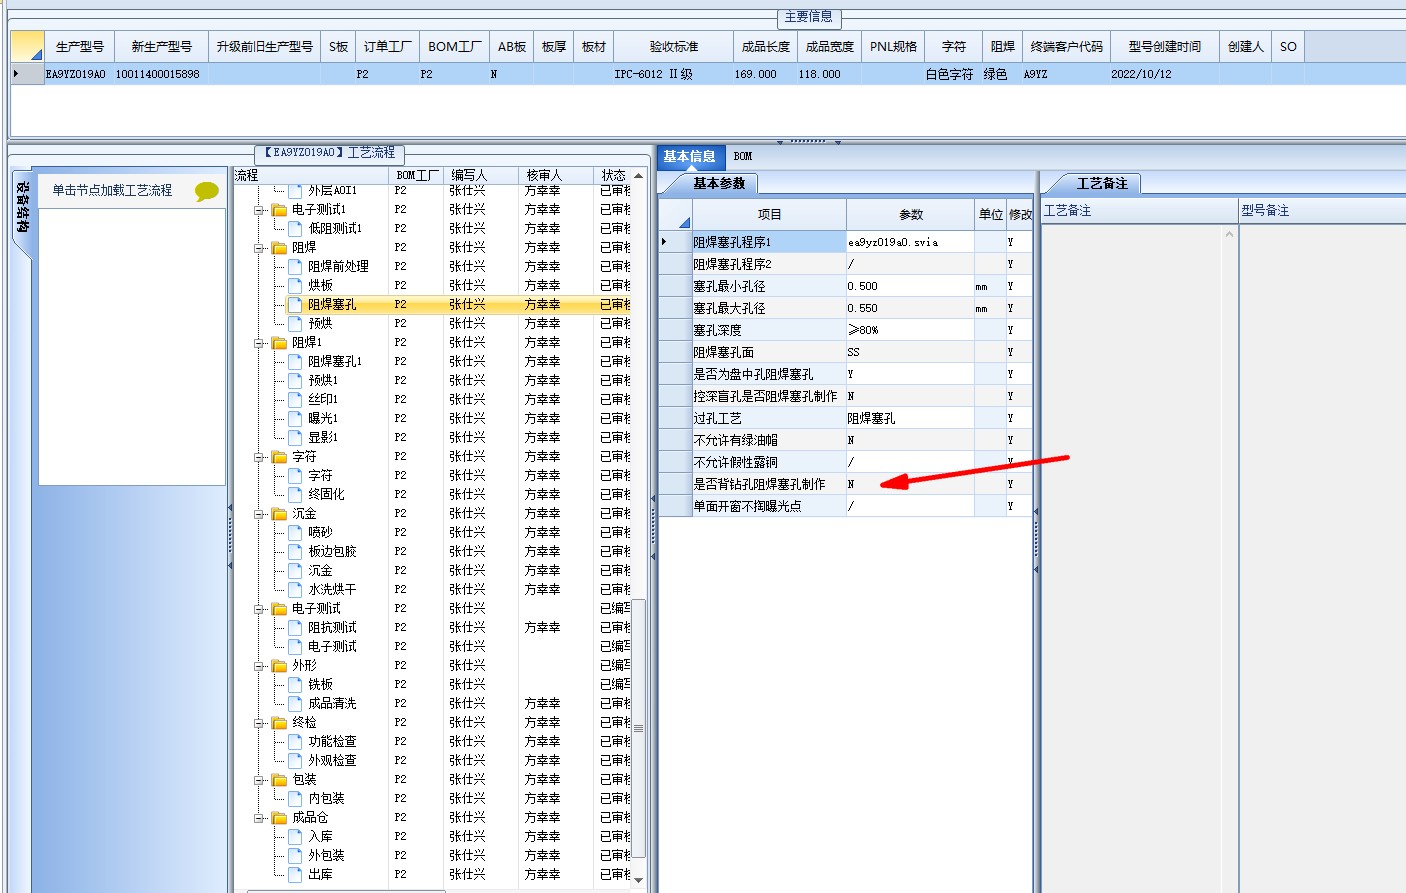The height and width of the screenshot is (893, 1406).
Task: Open the 基本参数 sub-tab
Action: 719,184
